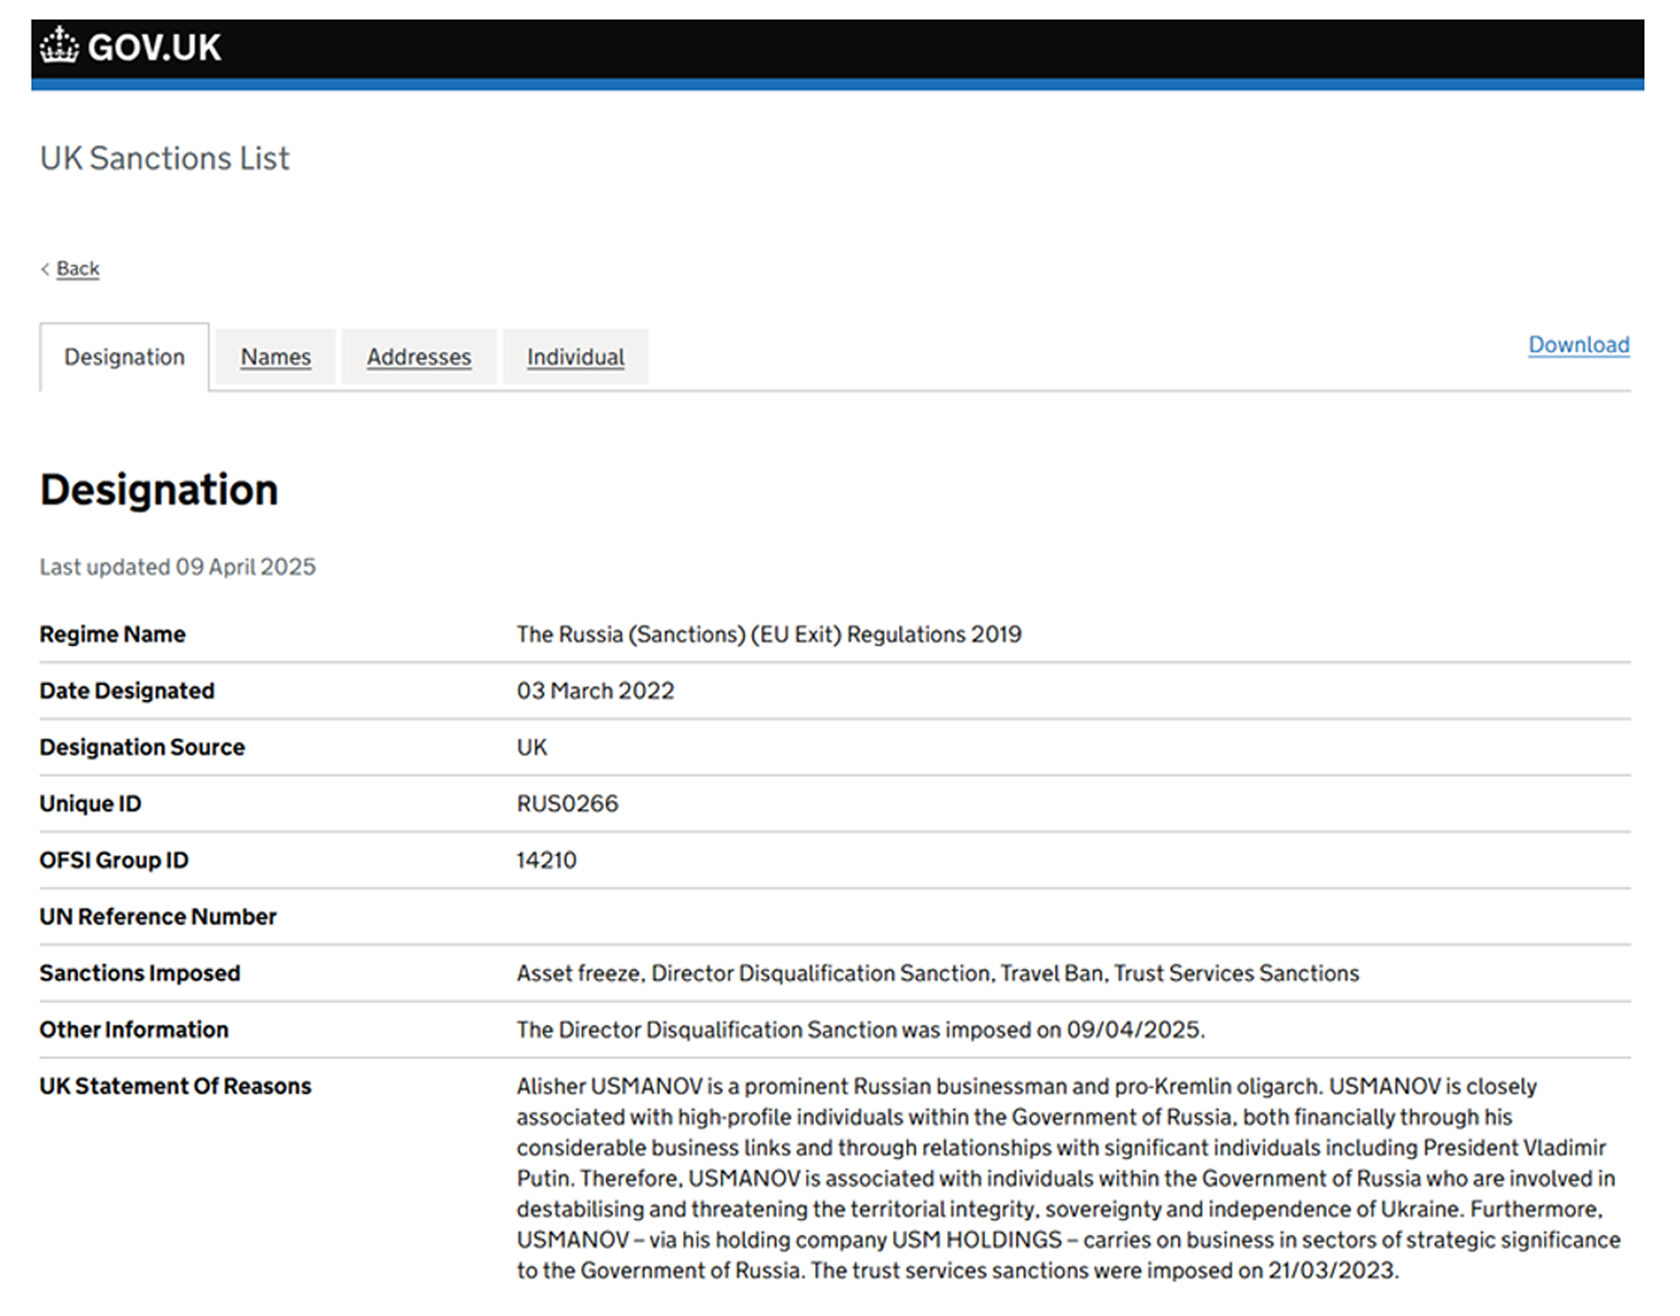Click the UK Sanctions List title
This screenshot has width=1680, height=1316.
point(165,158)
